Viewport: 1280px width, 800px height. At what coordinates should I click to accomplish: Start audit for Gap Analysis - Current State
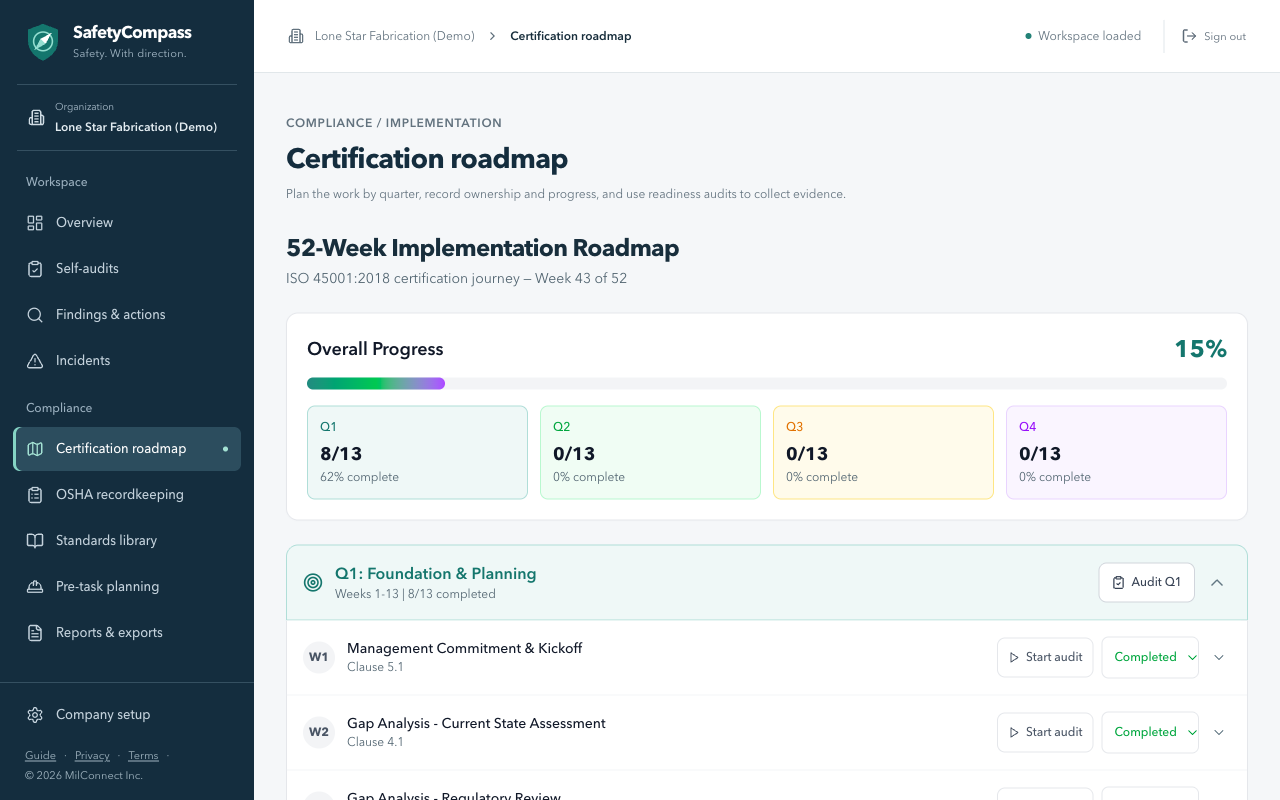coord(1045,732)
